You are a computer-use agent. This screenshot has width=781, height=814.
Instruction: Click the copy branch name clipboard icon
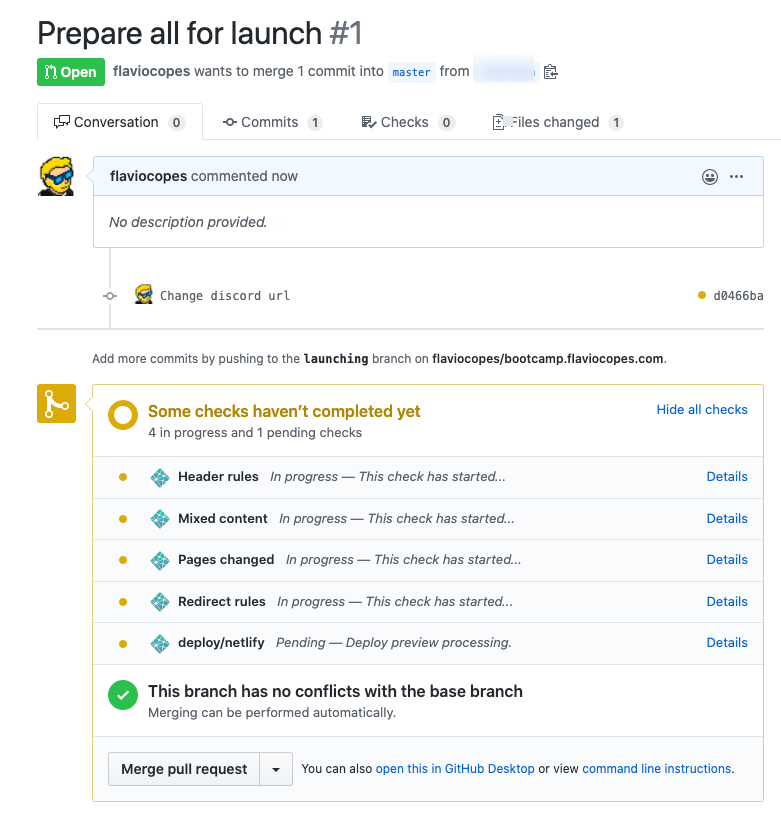(550, 72)
